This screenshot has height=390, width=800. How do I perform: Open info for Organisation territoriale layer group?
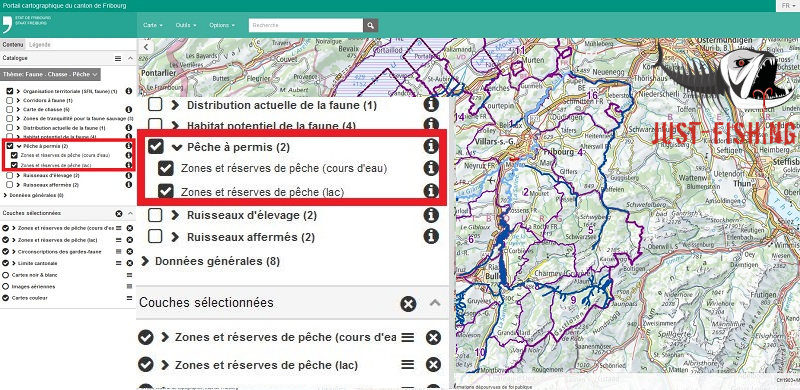pos(129,91)
